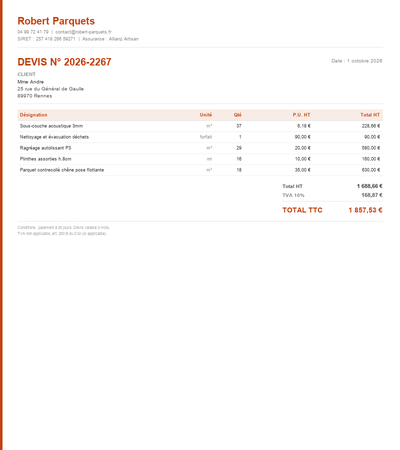The height and width of the screenshot is (450, 400).
Task: Select the Plinthes assorties h.8cm row
Action: (x=200, y=159)
